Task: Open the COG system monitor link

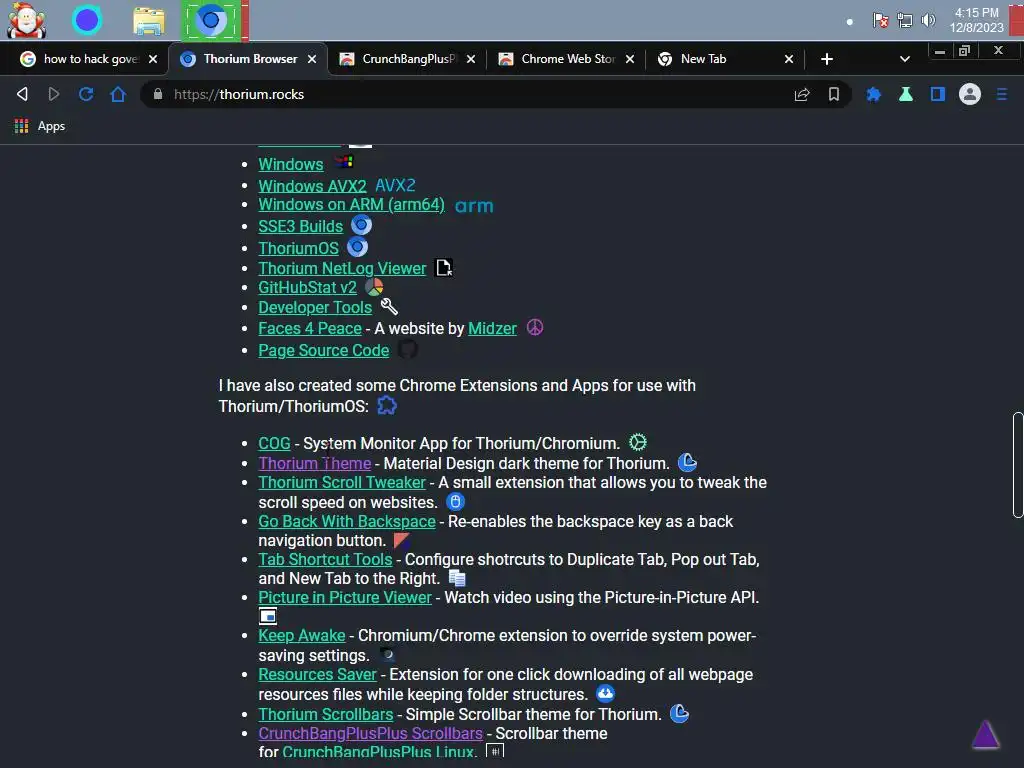Action: (274, 443)
